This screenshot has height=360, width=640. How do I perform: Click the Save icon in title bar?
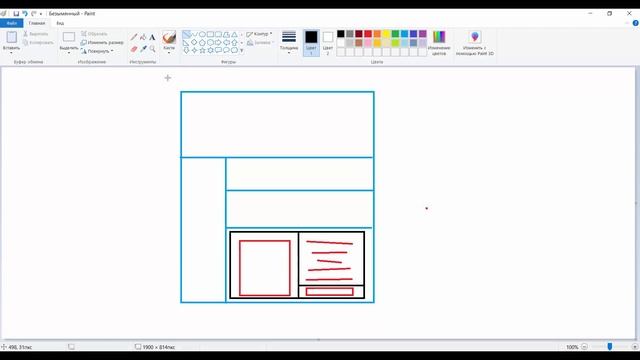click(x=16, y=13)
